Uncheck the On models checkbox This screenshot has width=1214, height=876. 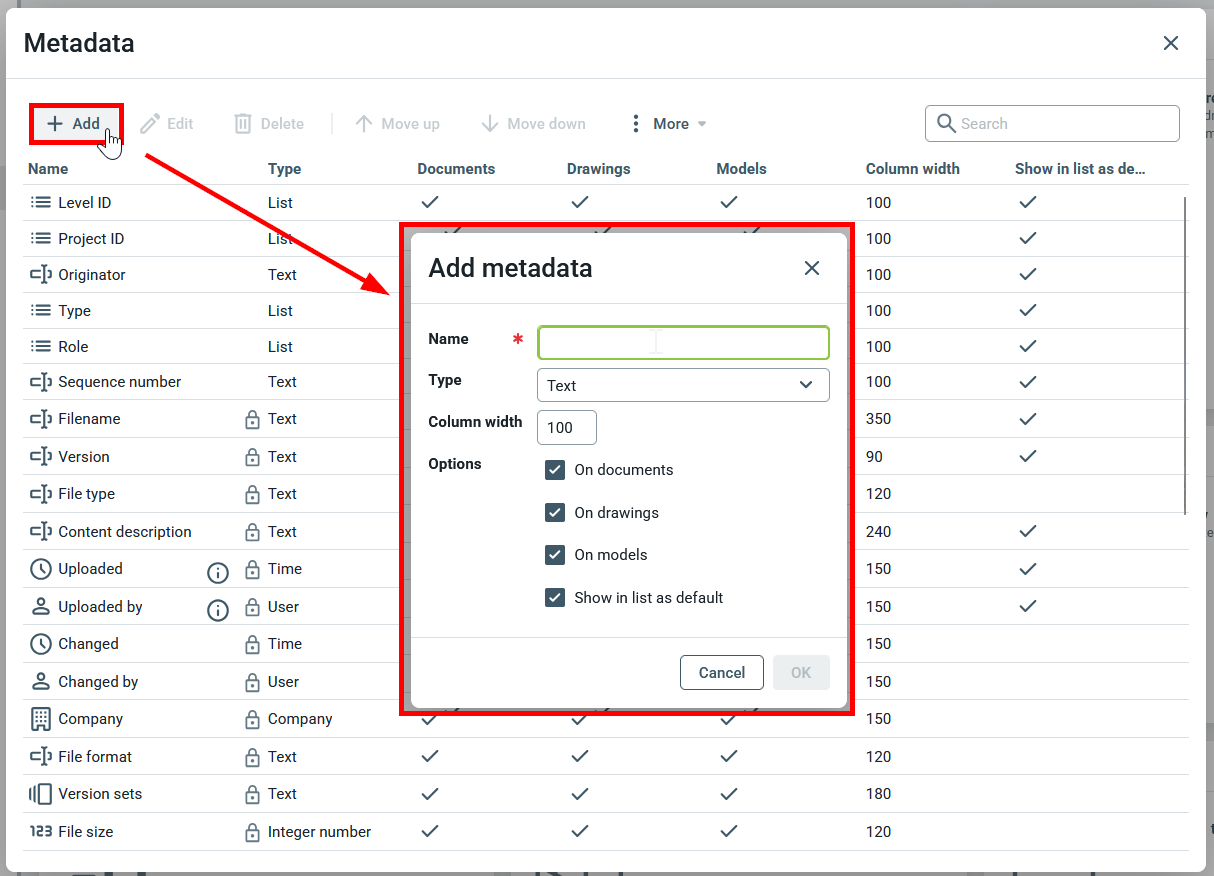pos(555,555)
